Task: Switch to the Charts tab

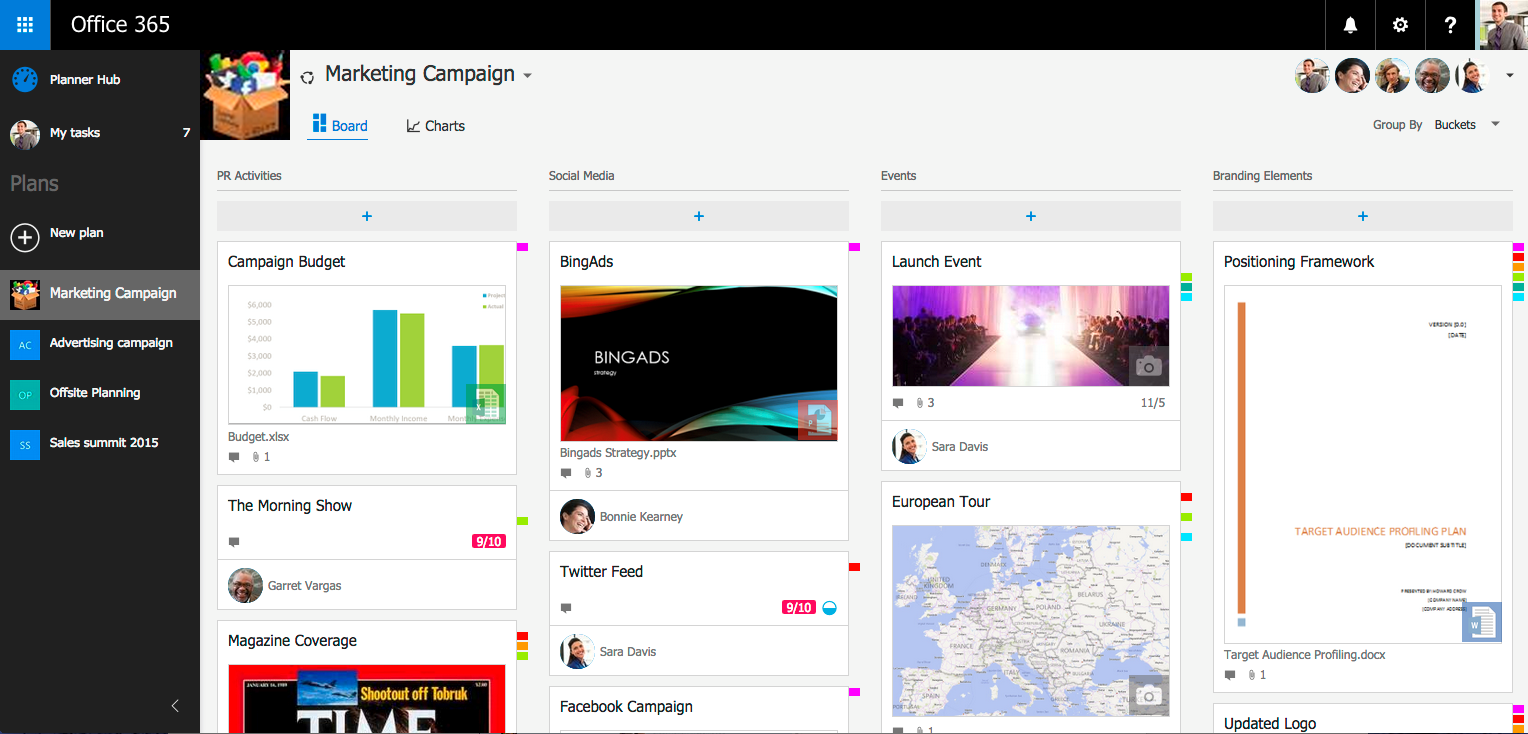Action: coord(435,126)
